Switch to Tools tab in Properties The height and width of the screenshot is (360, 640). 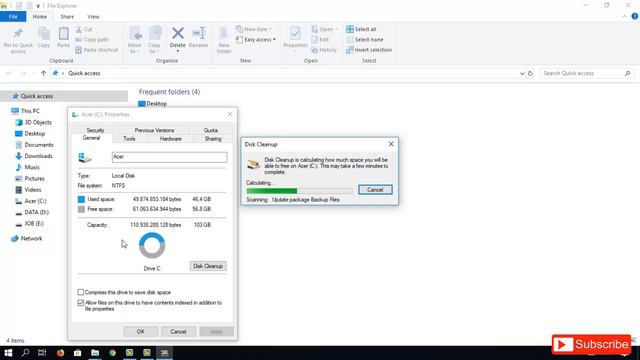[x=129, y=139]
